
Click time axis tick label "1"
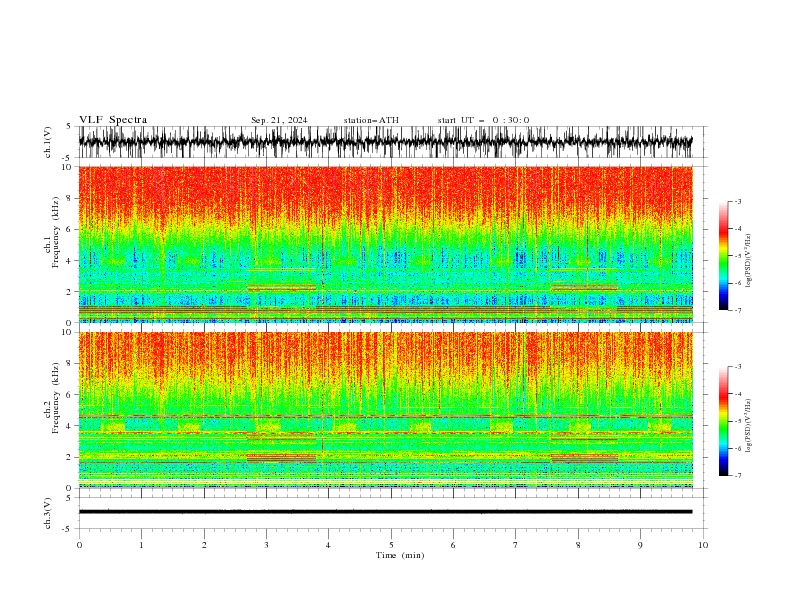tap(141, 545)
